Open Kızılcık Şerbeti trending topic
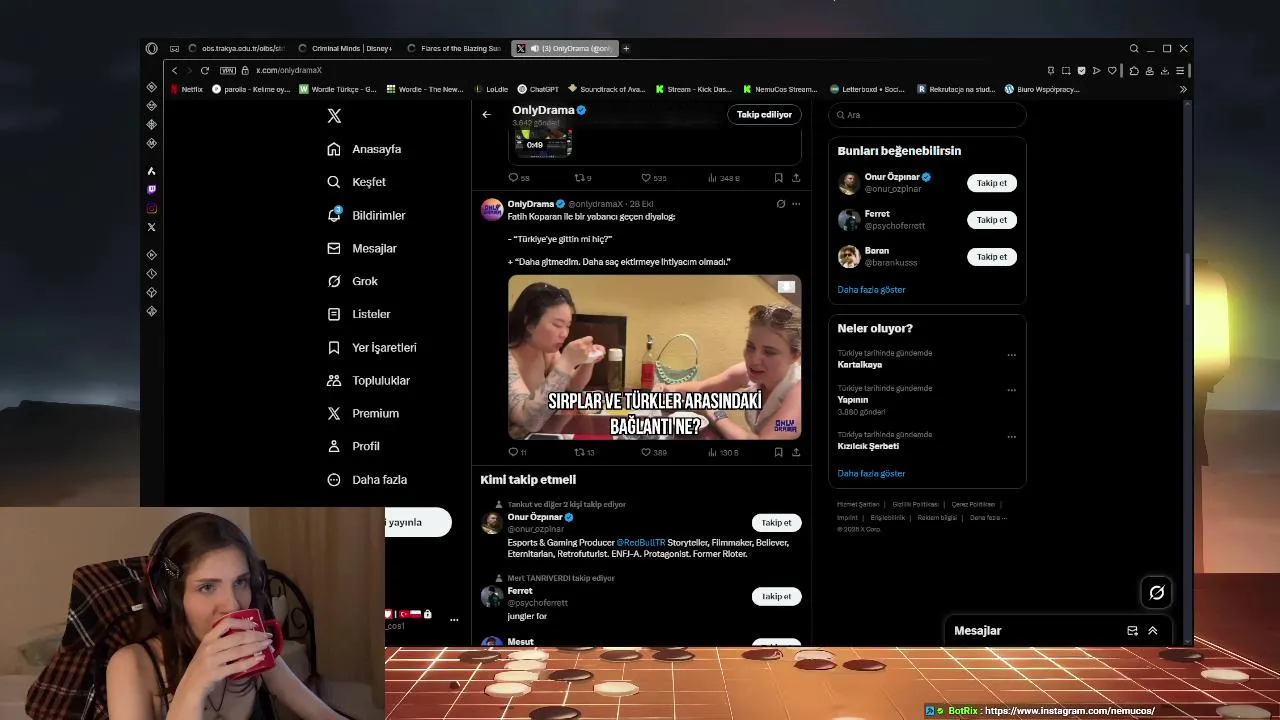Screen dimensions: 1280x720 point(868,446)
